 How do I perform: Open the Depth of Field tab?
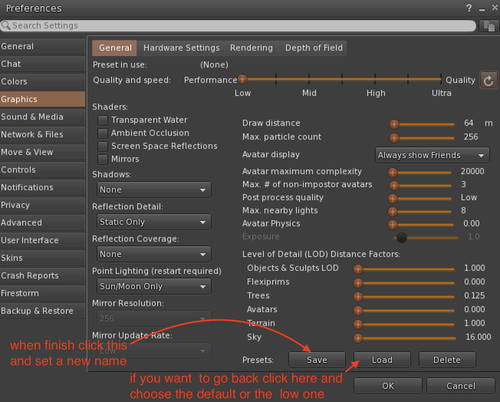[314, 48]
